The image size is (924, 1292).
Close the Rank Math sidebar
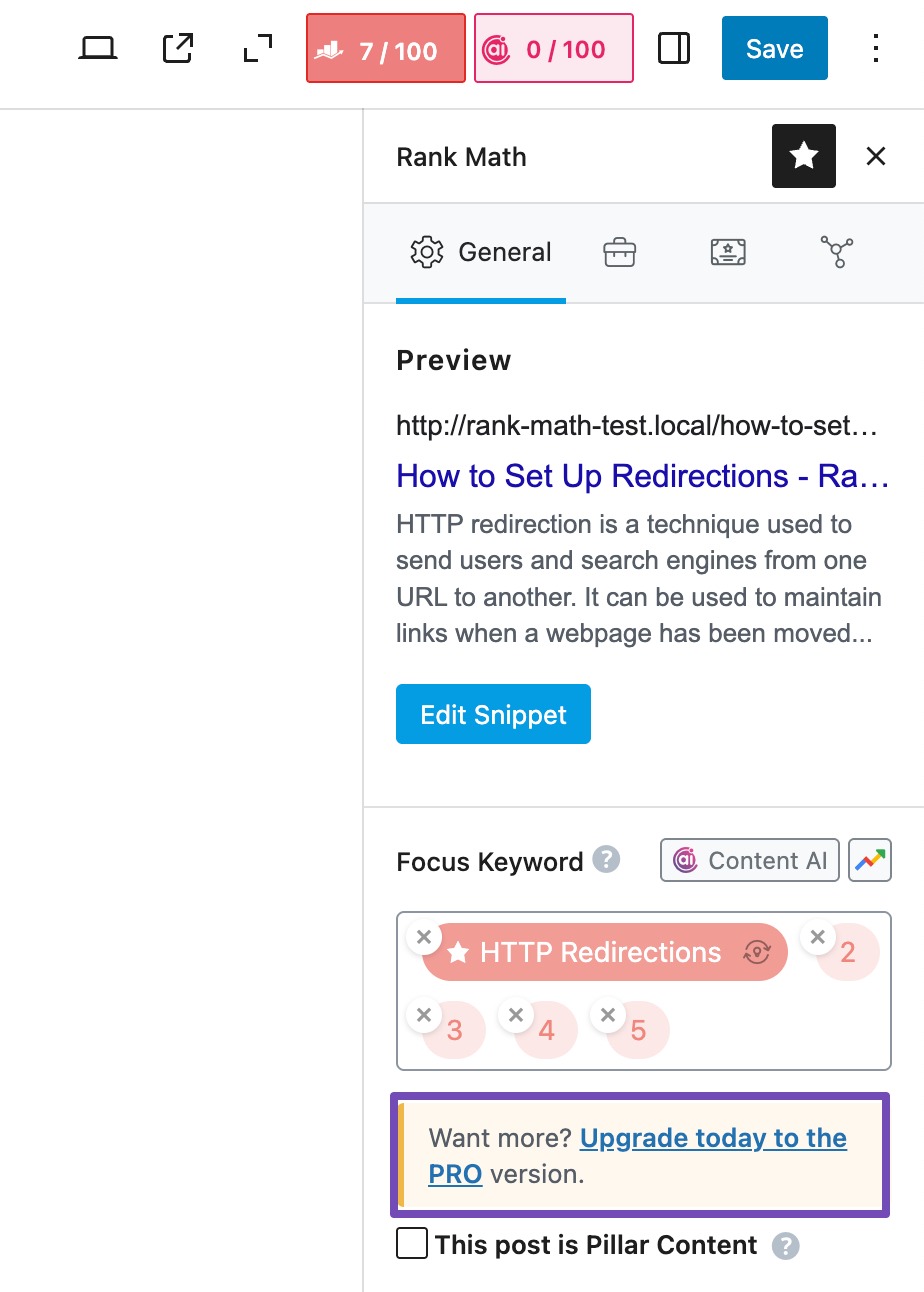coord(876,156)
